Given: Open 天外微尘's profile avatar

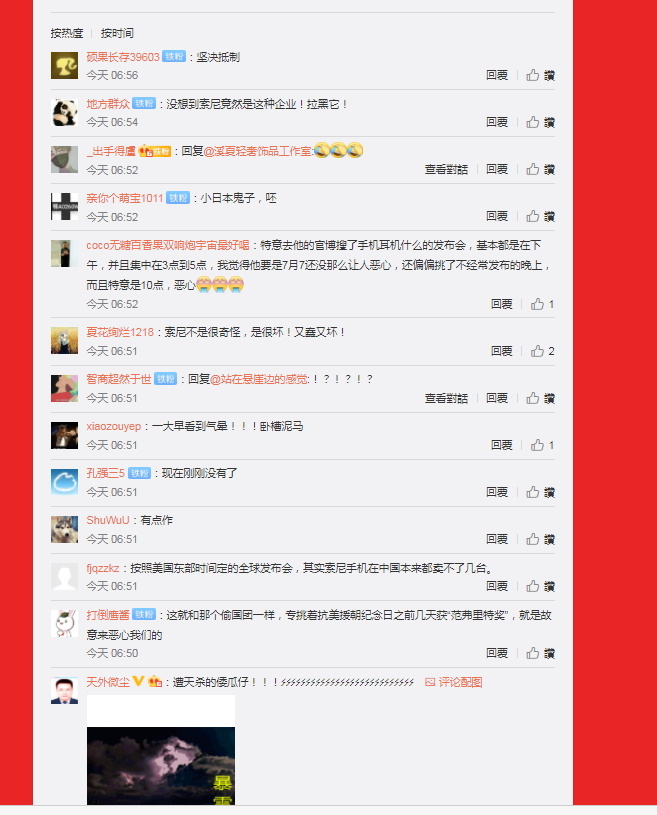Looking at the screenshot, I should pos(64,691).
